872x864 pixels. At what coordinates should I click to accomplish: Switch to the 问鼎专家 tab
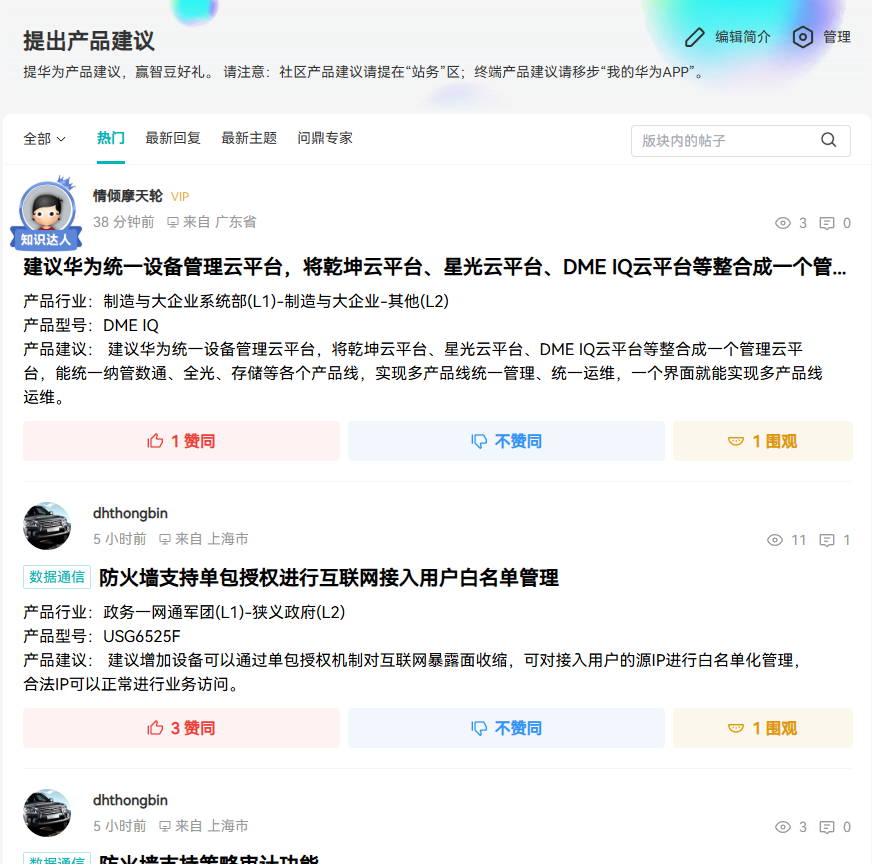(325, 138)
